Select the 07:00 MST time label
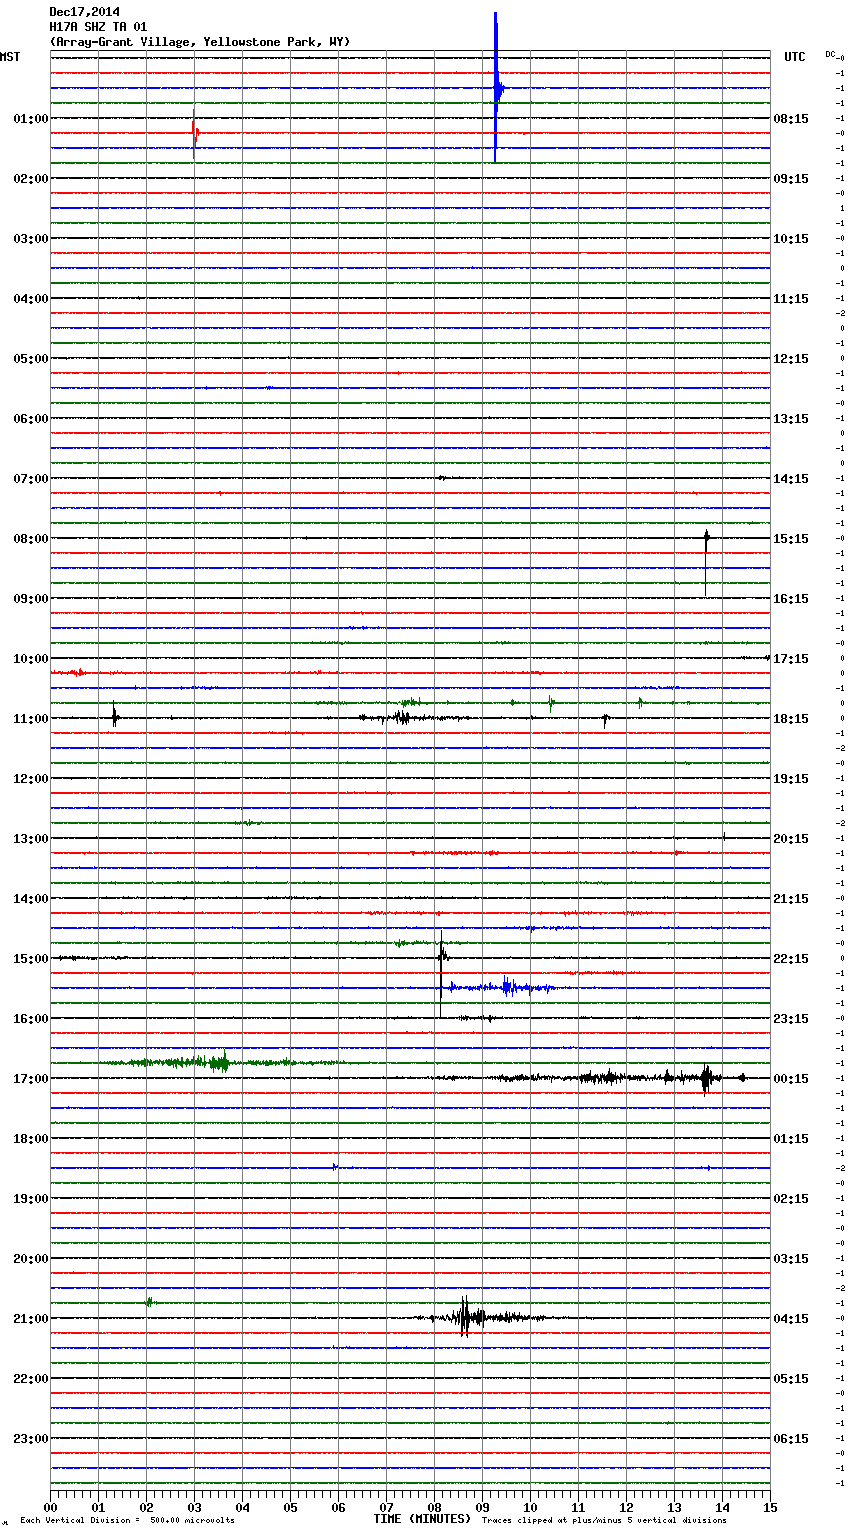 30,479
